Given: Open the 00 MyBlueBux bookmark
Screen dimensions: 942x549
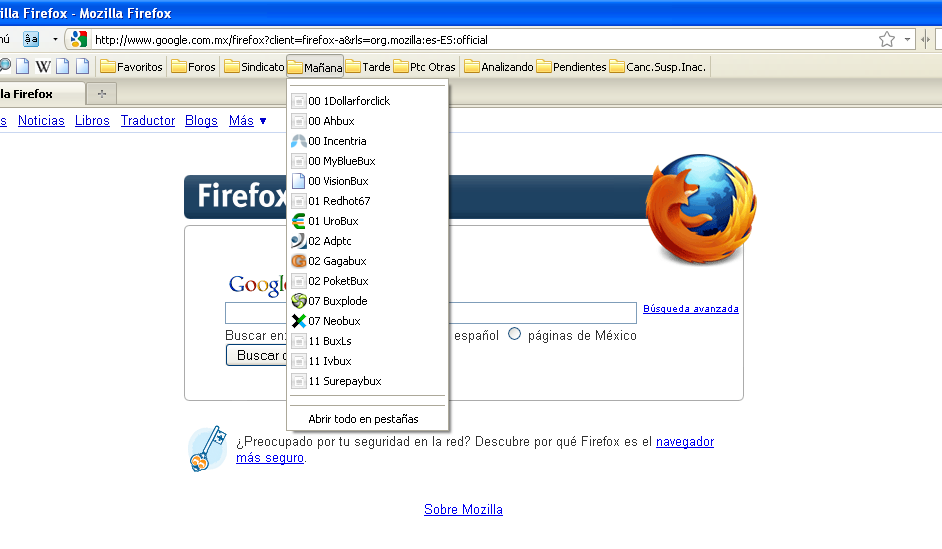Looking at the screenshot, I should [368, 161].
